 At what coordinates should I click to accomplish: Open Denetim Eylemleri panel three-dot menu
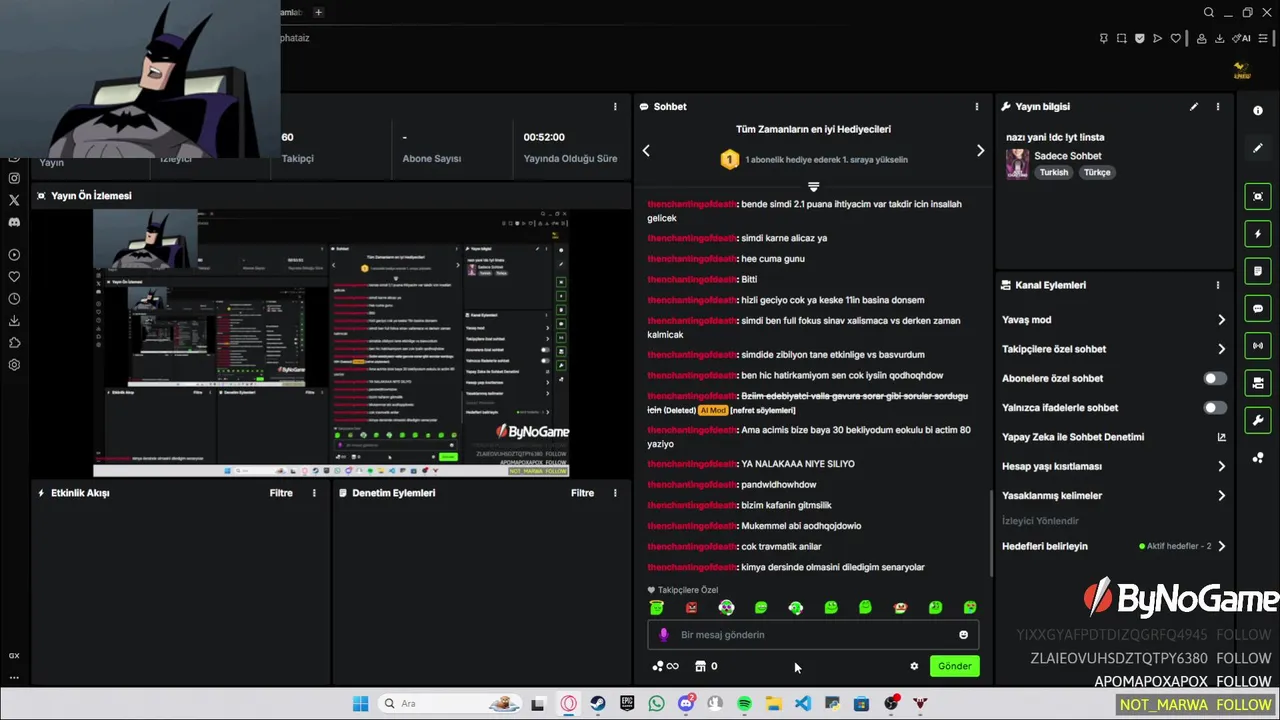pos(615,493)
